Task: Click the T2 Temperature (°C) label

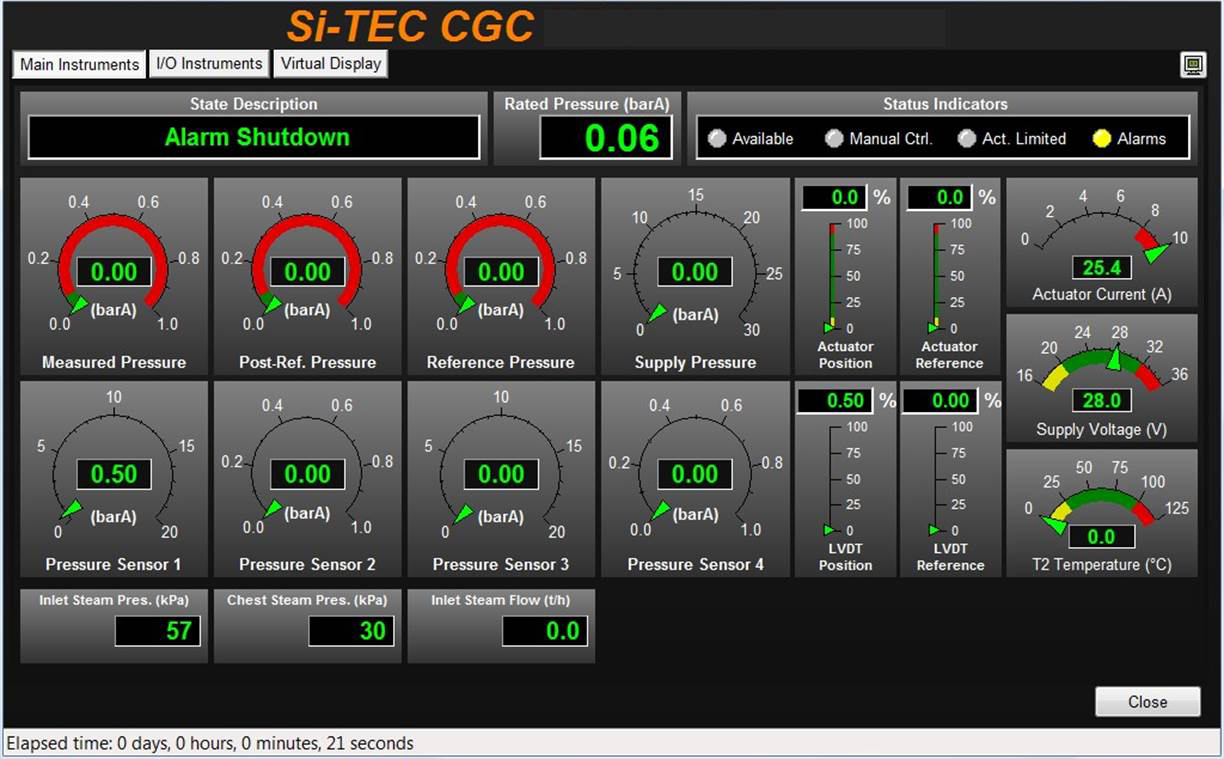Action: coord(1102,565)
